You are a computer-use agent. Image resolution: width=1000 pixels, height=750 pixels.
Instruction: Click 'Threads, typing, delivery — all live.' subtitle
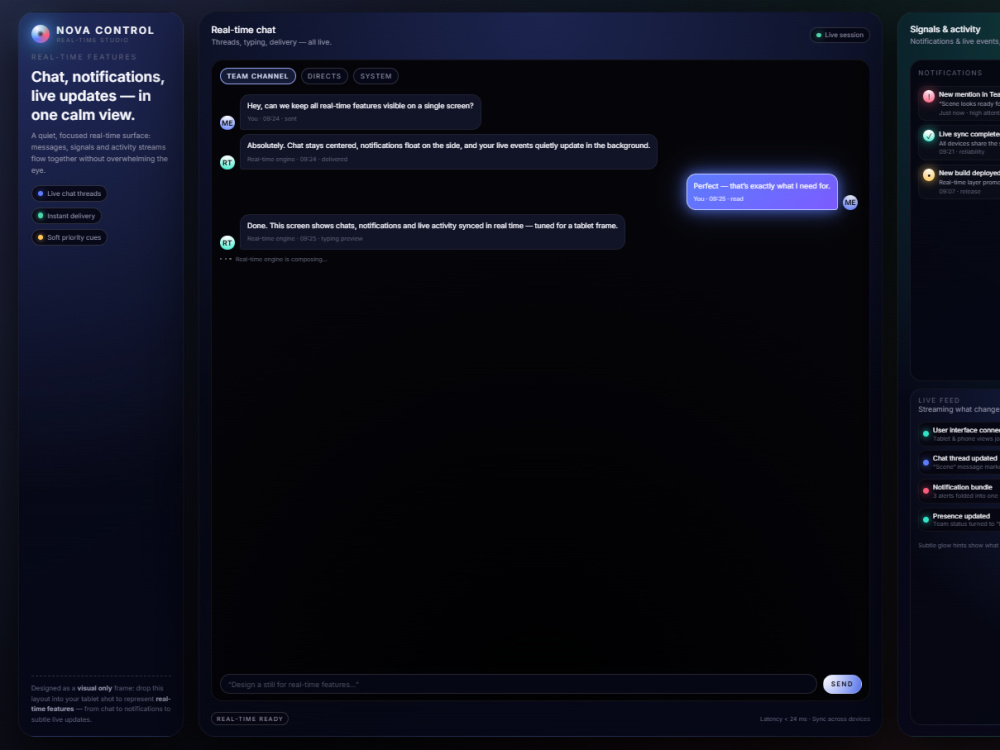[271, 42]
